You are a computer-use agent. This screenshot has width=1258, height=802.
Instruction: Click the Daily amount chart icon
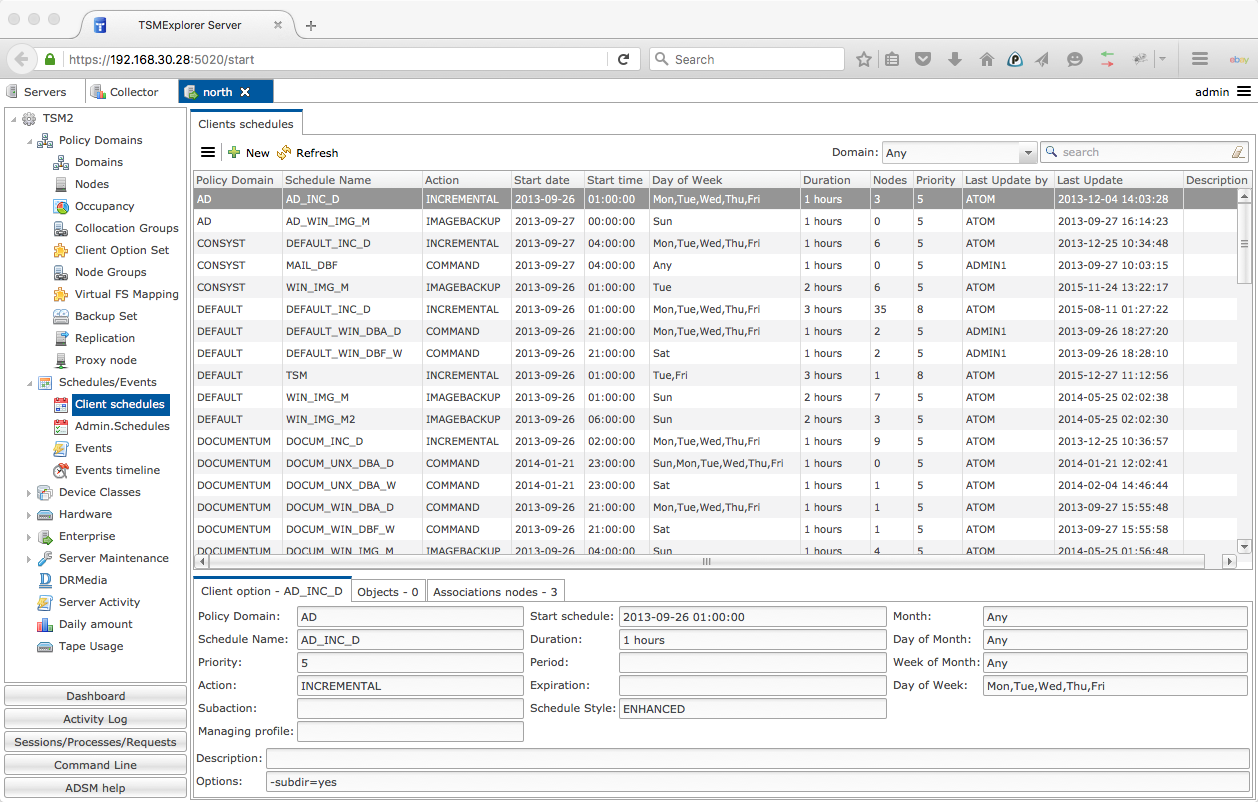tap(44, 624)
